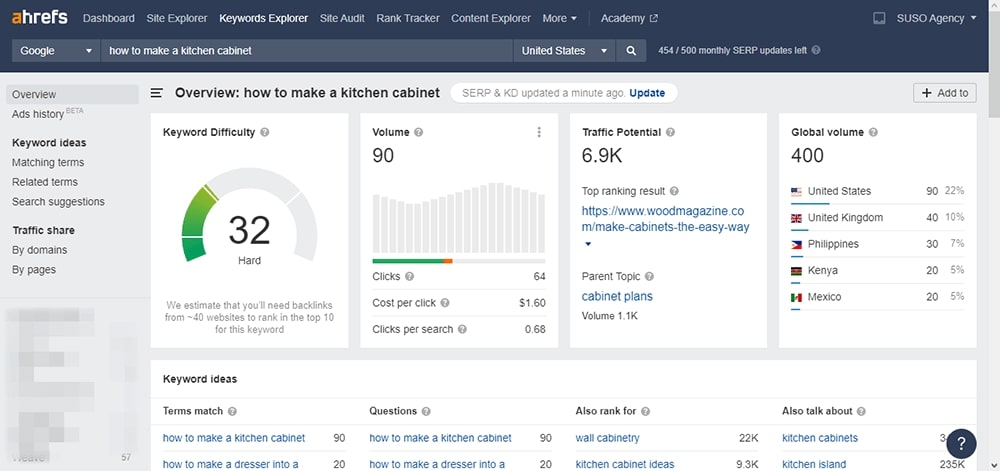The image size is (1000, 471).
Task: Open Search suggestions in sidebar
Action: [58, 202]
